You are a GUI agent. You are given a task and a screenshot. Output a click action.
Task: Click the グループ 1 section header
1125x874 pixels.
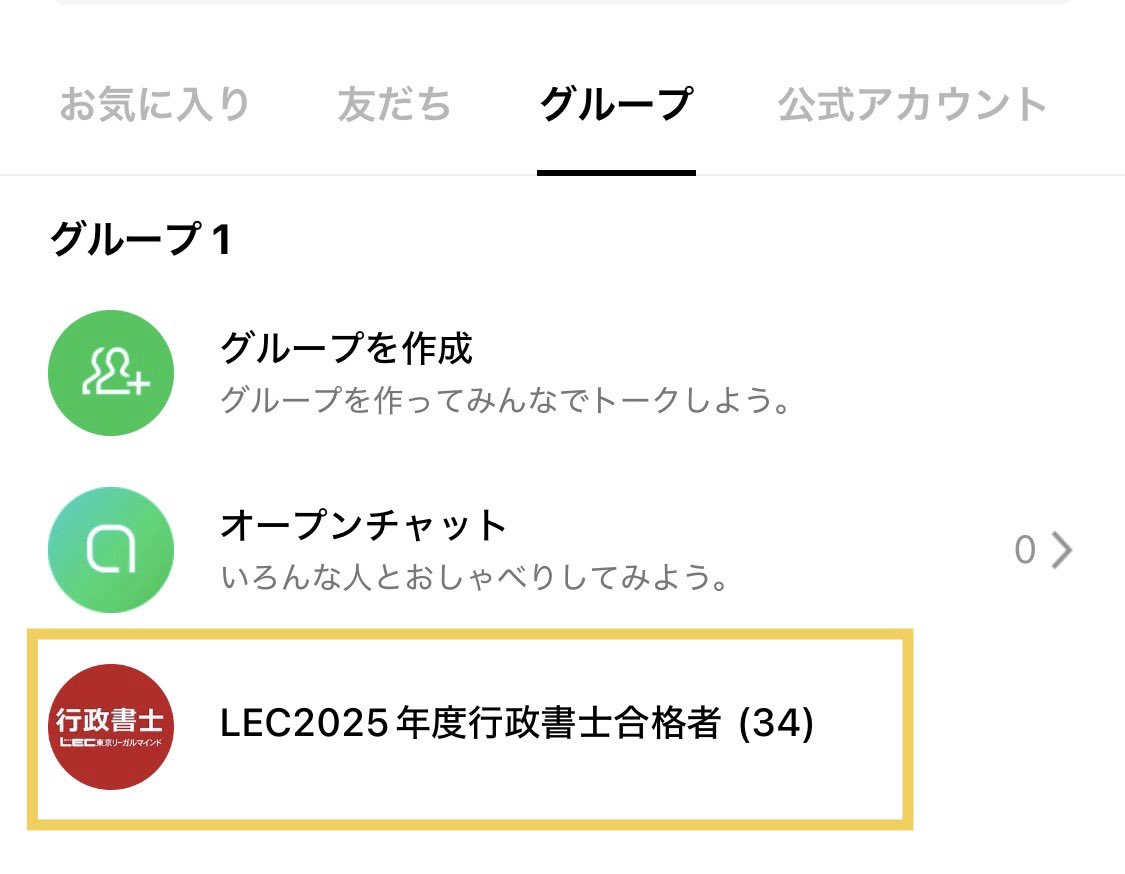[138, 239]
